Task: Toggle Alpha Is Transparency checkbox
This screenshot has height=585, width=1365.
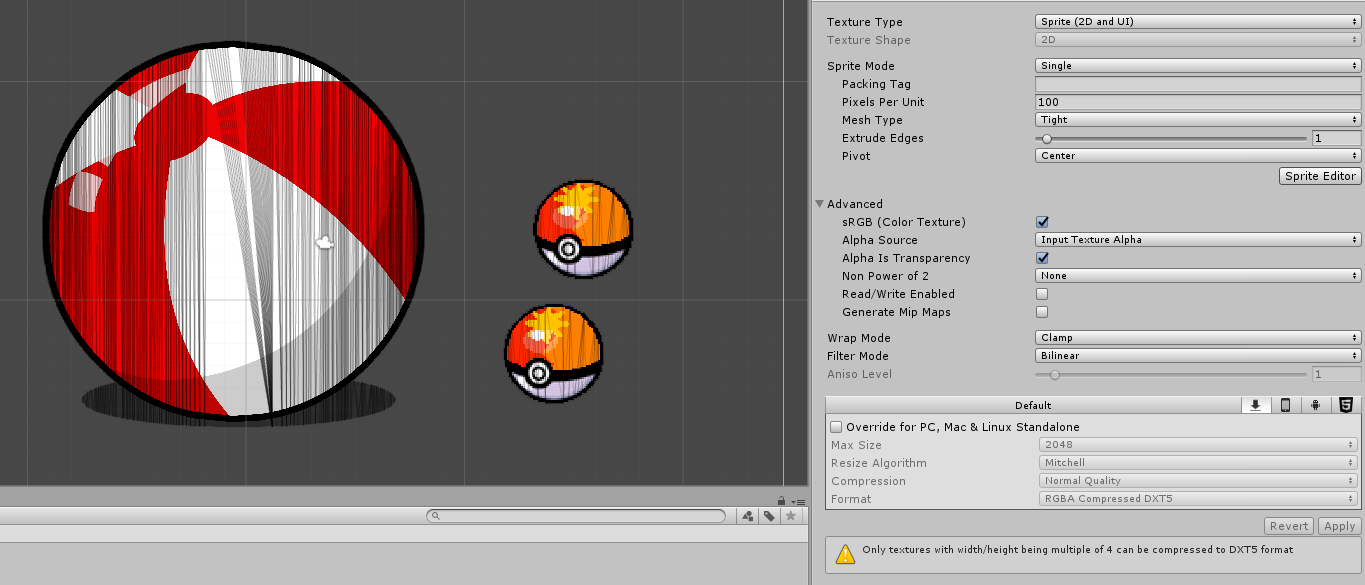Action: coord(1042,258)
